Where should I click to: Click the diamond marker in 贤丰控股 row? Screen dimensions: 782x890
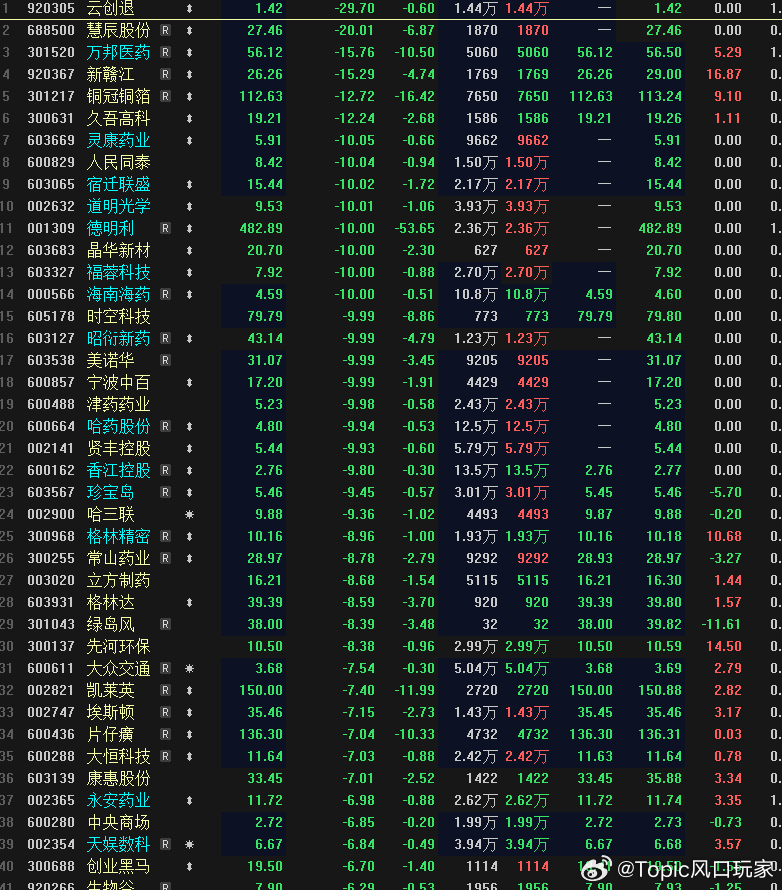pyautogui.click(x=190, y=449)
